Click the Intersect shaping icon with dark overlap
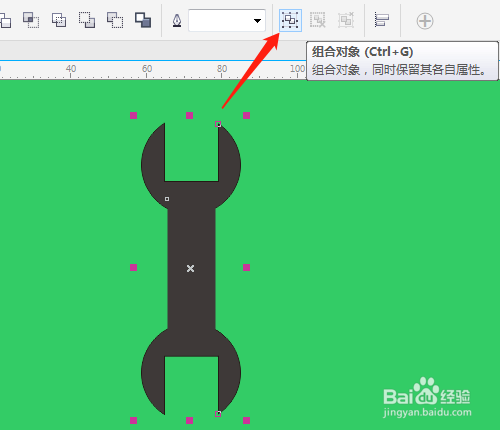500x430 pixels. pos(31,20)
